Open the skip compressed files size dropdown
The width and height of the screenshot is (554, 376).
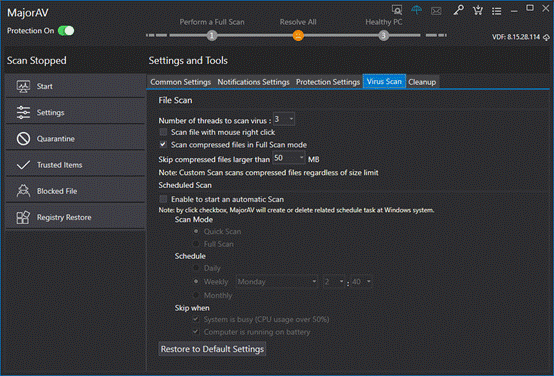coord(289,158)
